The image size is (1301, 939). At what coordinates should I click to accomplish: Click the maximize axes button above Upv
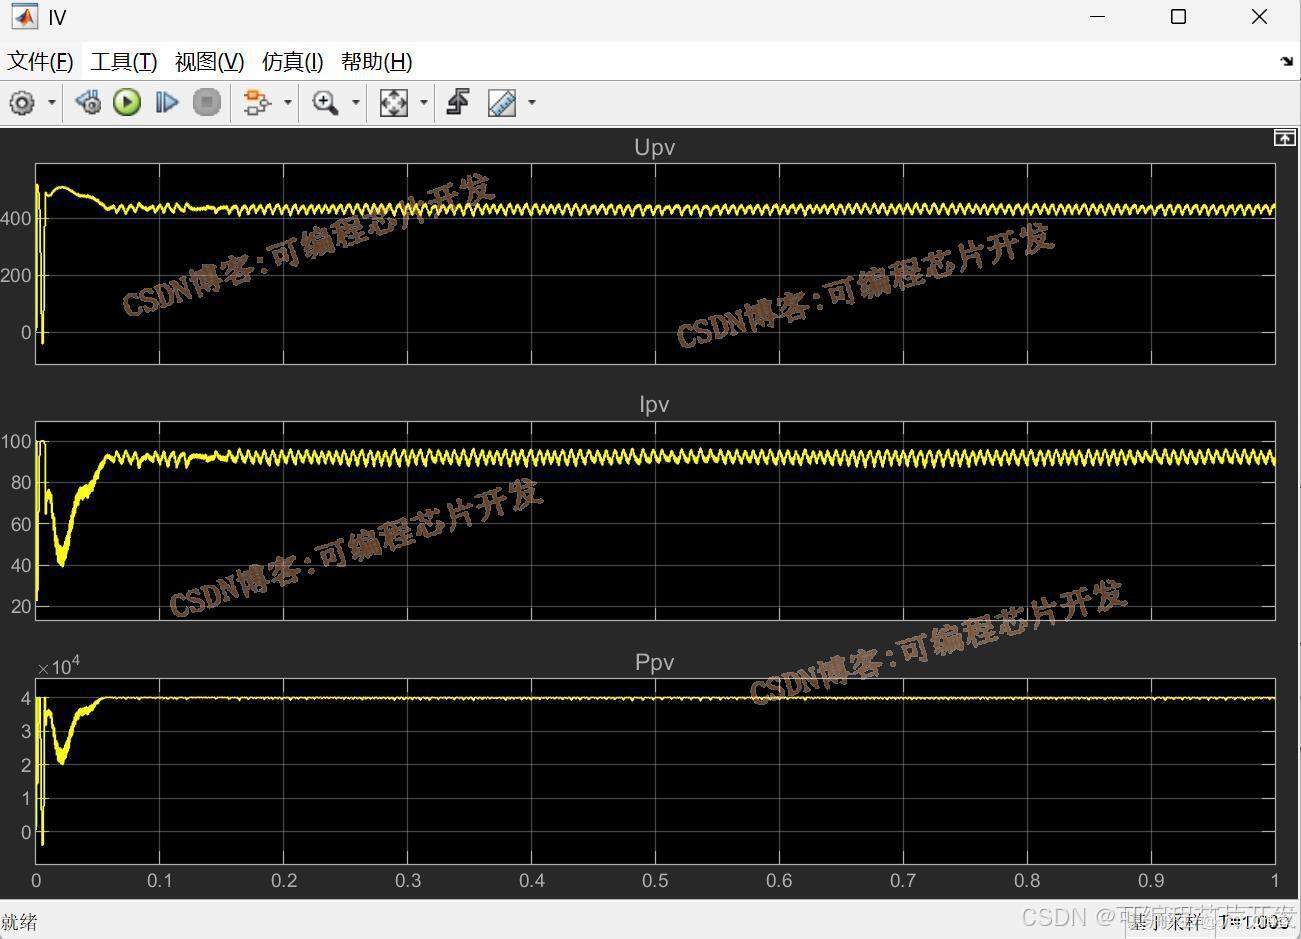pyautogui.click(x=1284, y=138)
